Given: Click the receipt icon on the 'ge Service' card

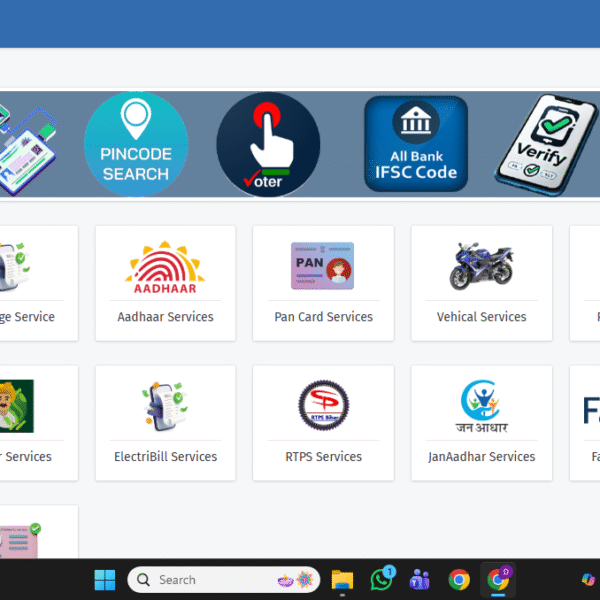Looking at the screenshot, I should tap(15, 266).
